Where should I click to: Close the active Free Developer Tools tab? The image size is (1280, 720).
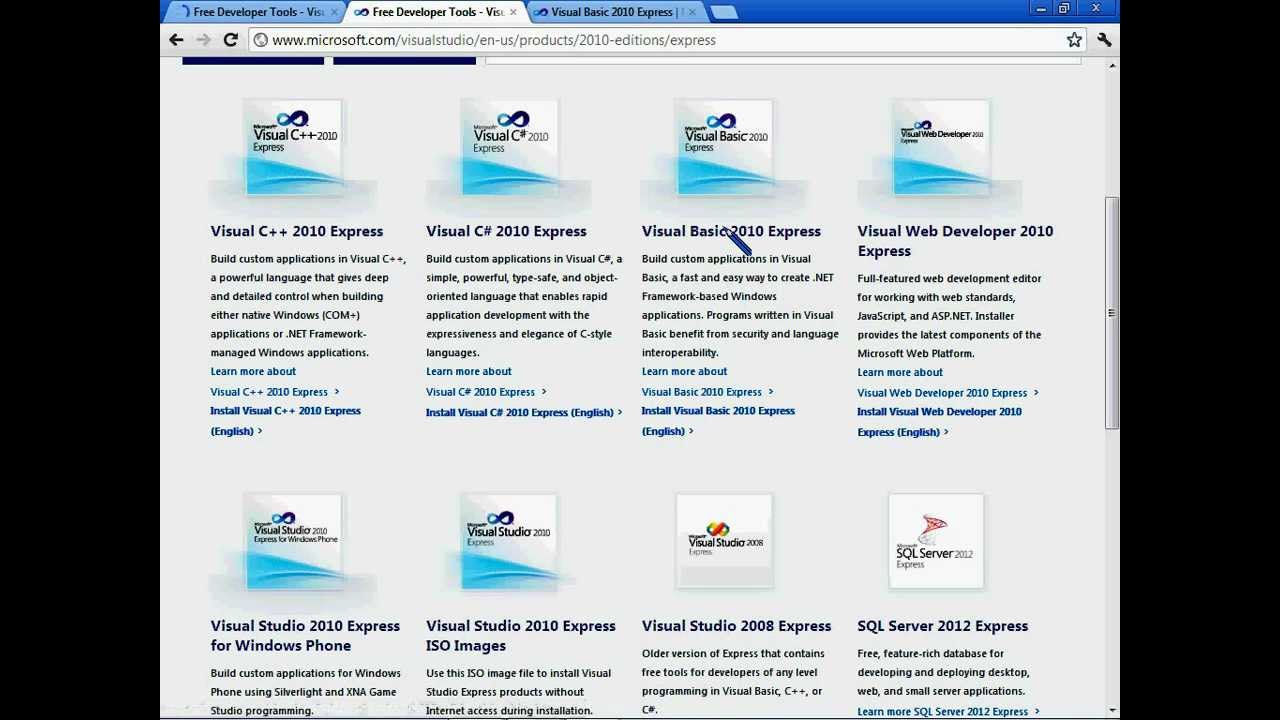pos(513,12)
